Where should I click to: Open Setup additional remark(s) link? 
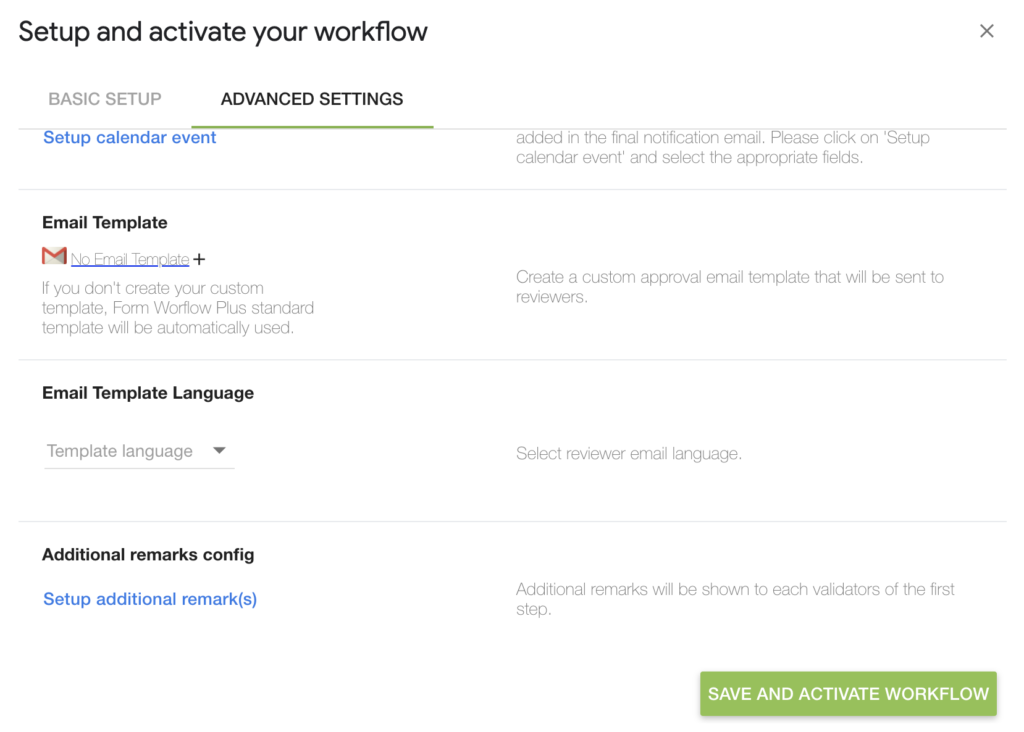150,599
